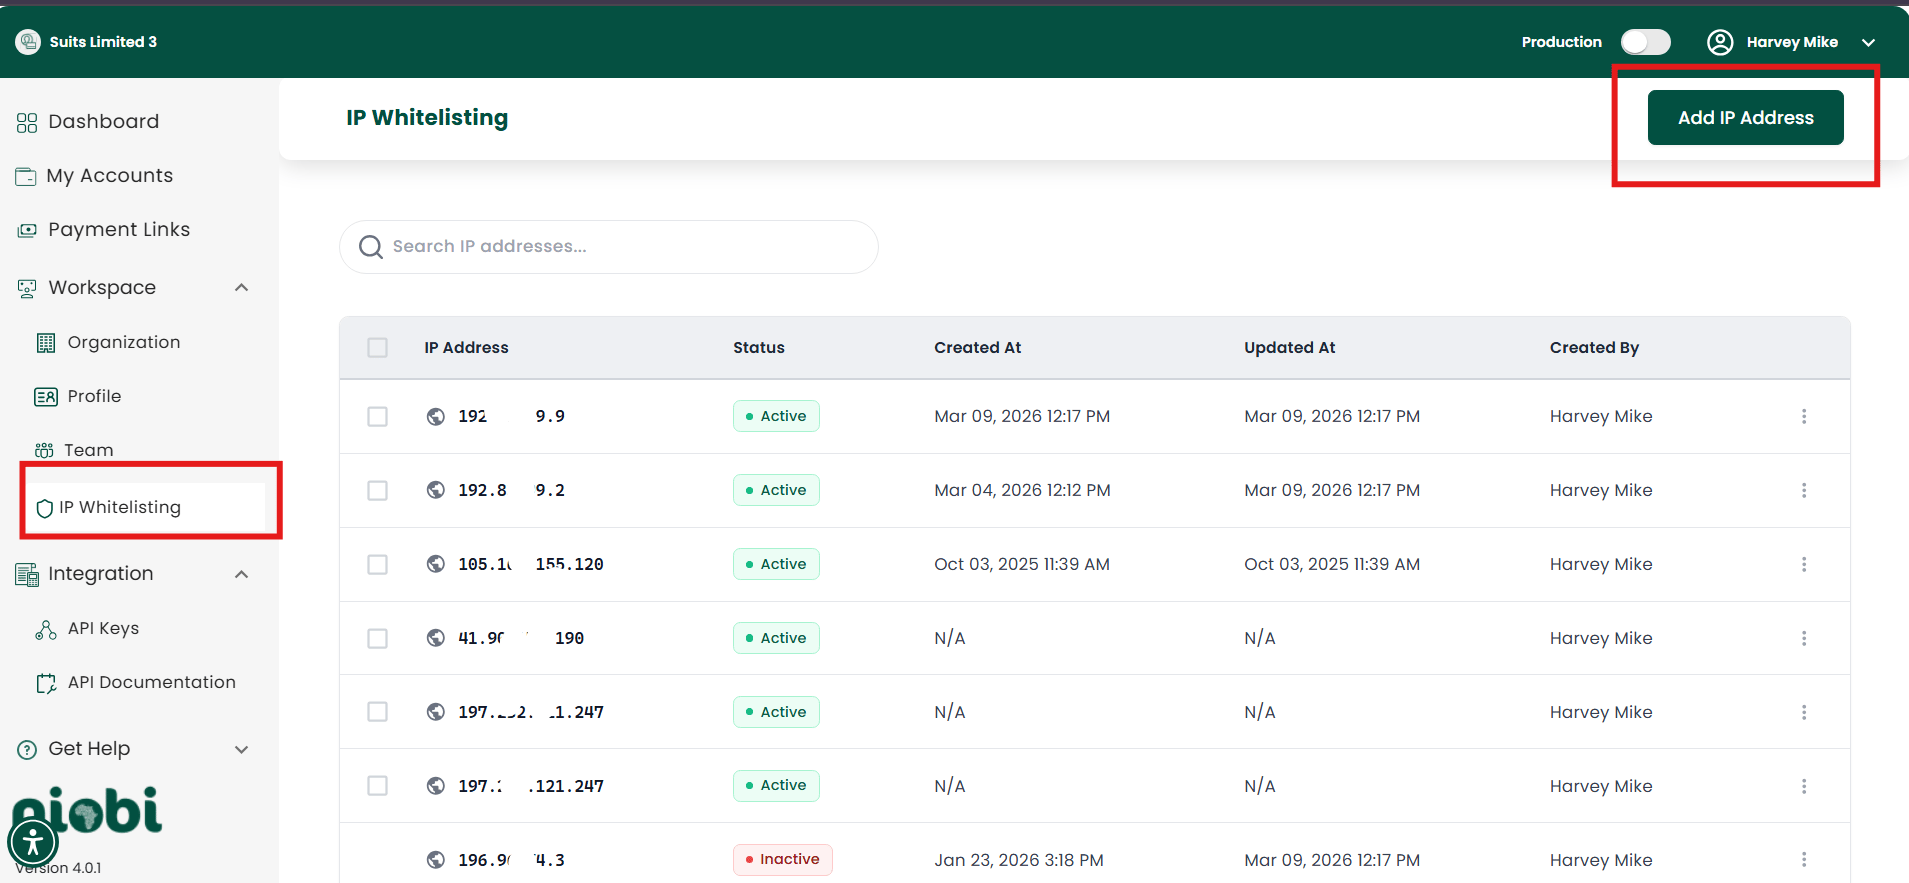Open the Dashboard icon in sidebar
The width and height of the screenshot is (1909, 883).
(27, 122)
